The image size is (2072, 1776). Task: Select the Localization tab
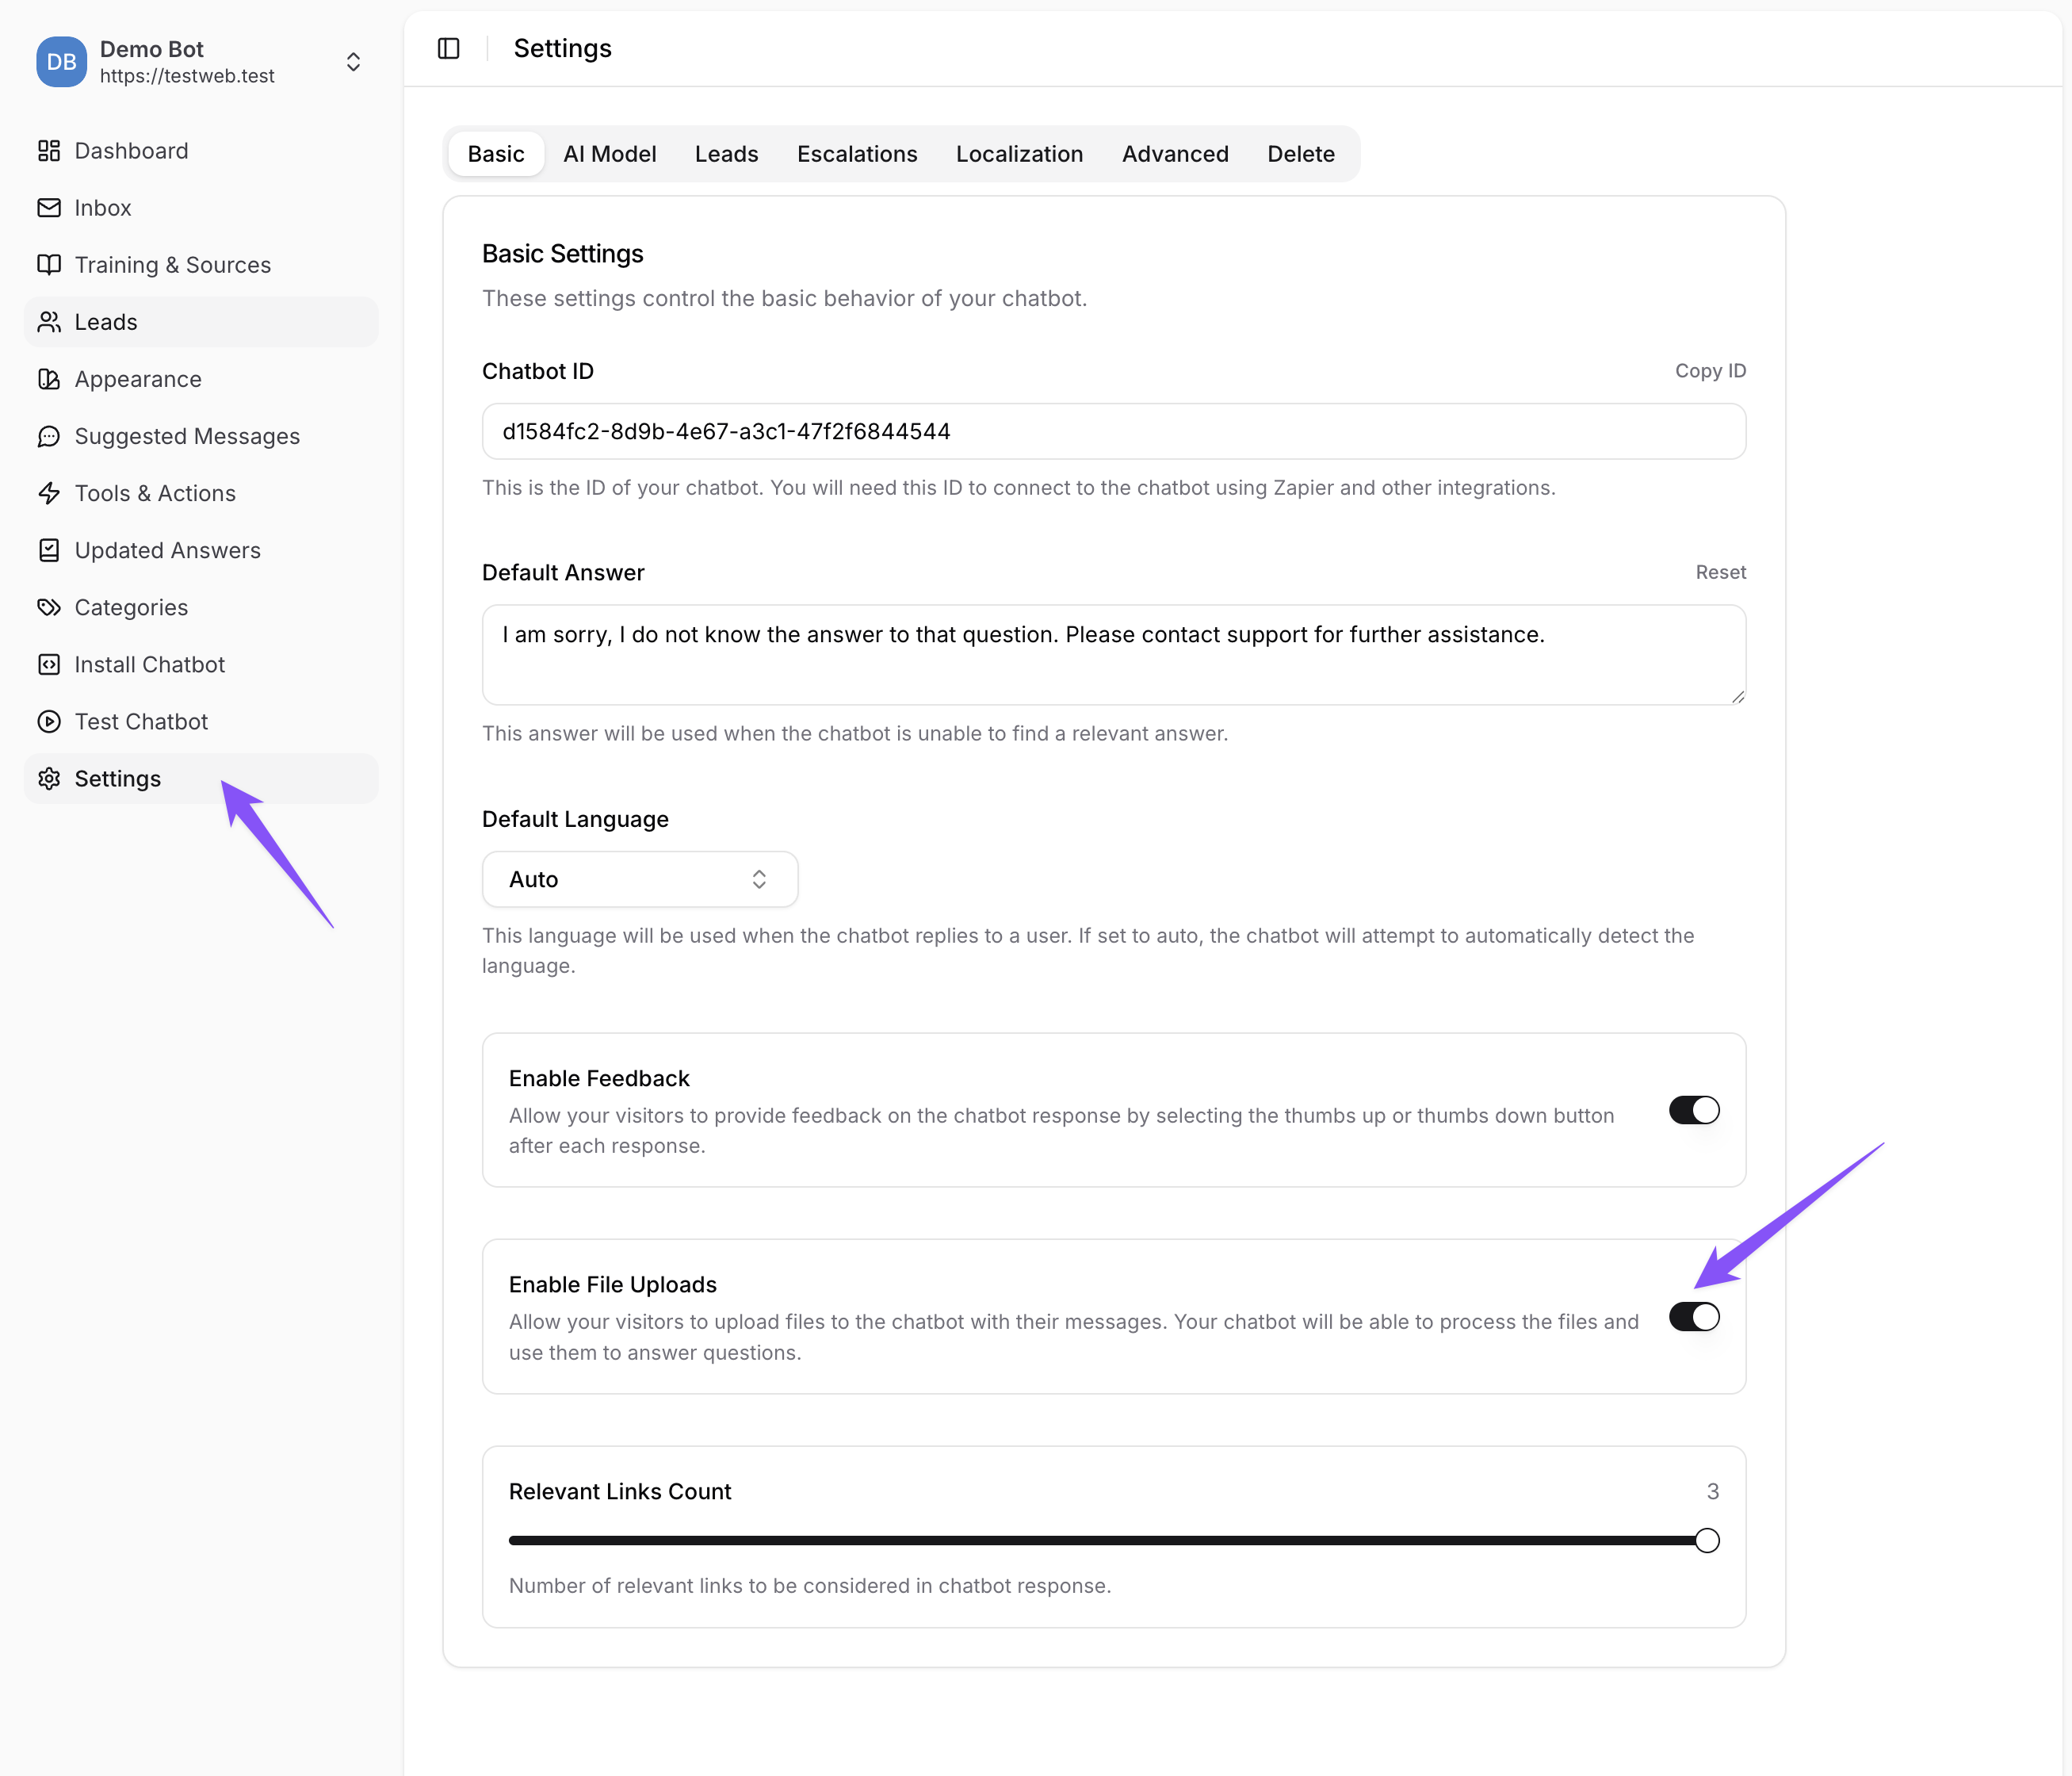tap(1018, 154)
